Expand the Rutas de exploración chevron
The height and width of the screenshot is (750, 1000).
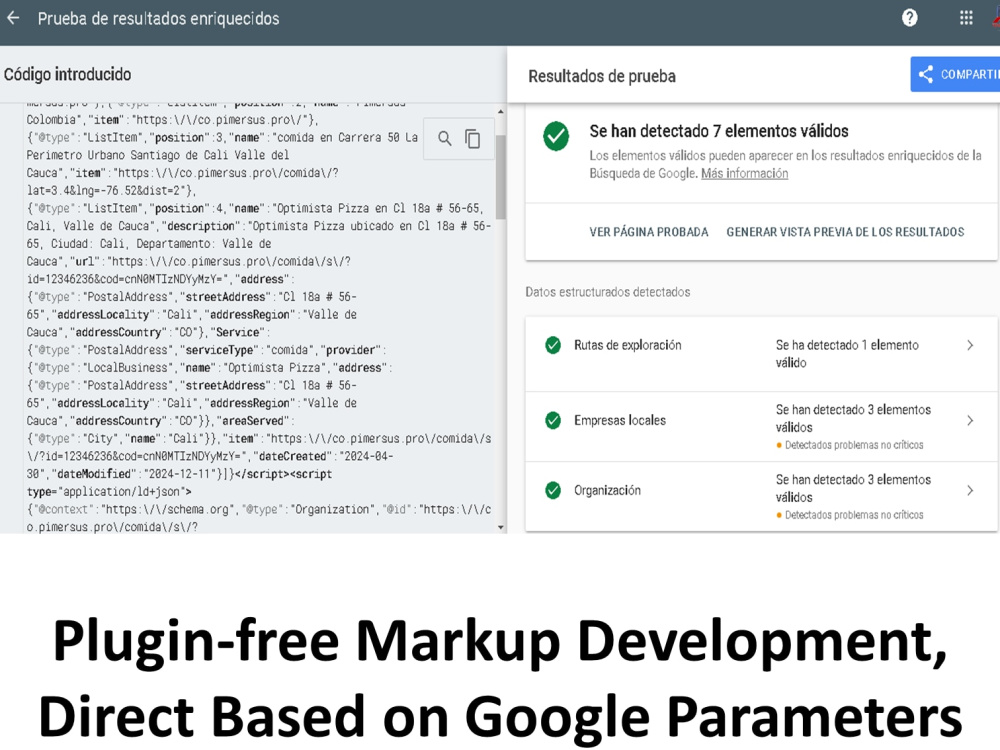coord(970,345)
